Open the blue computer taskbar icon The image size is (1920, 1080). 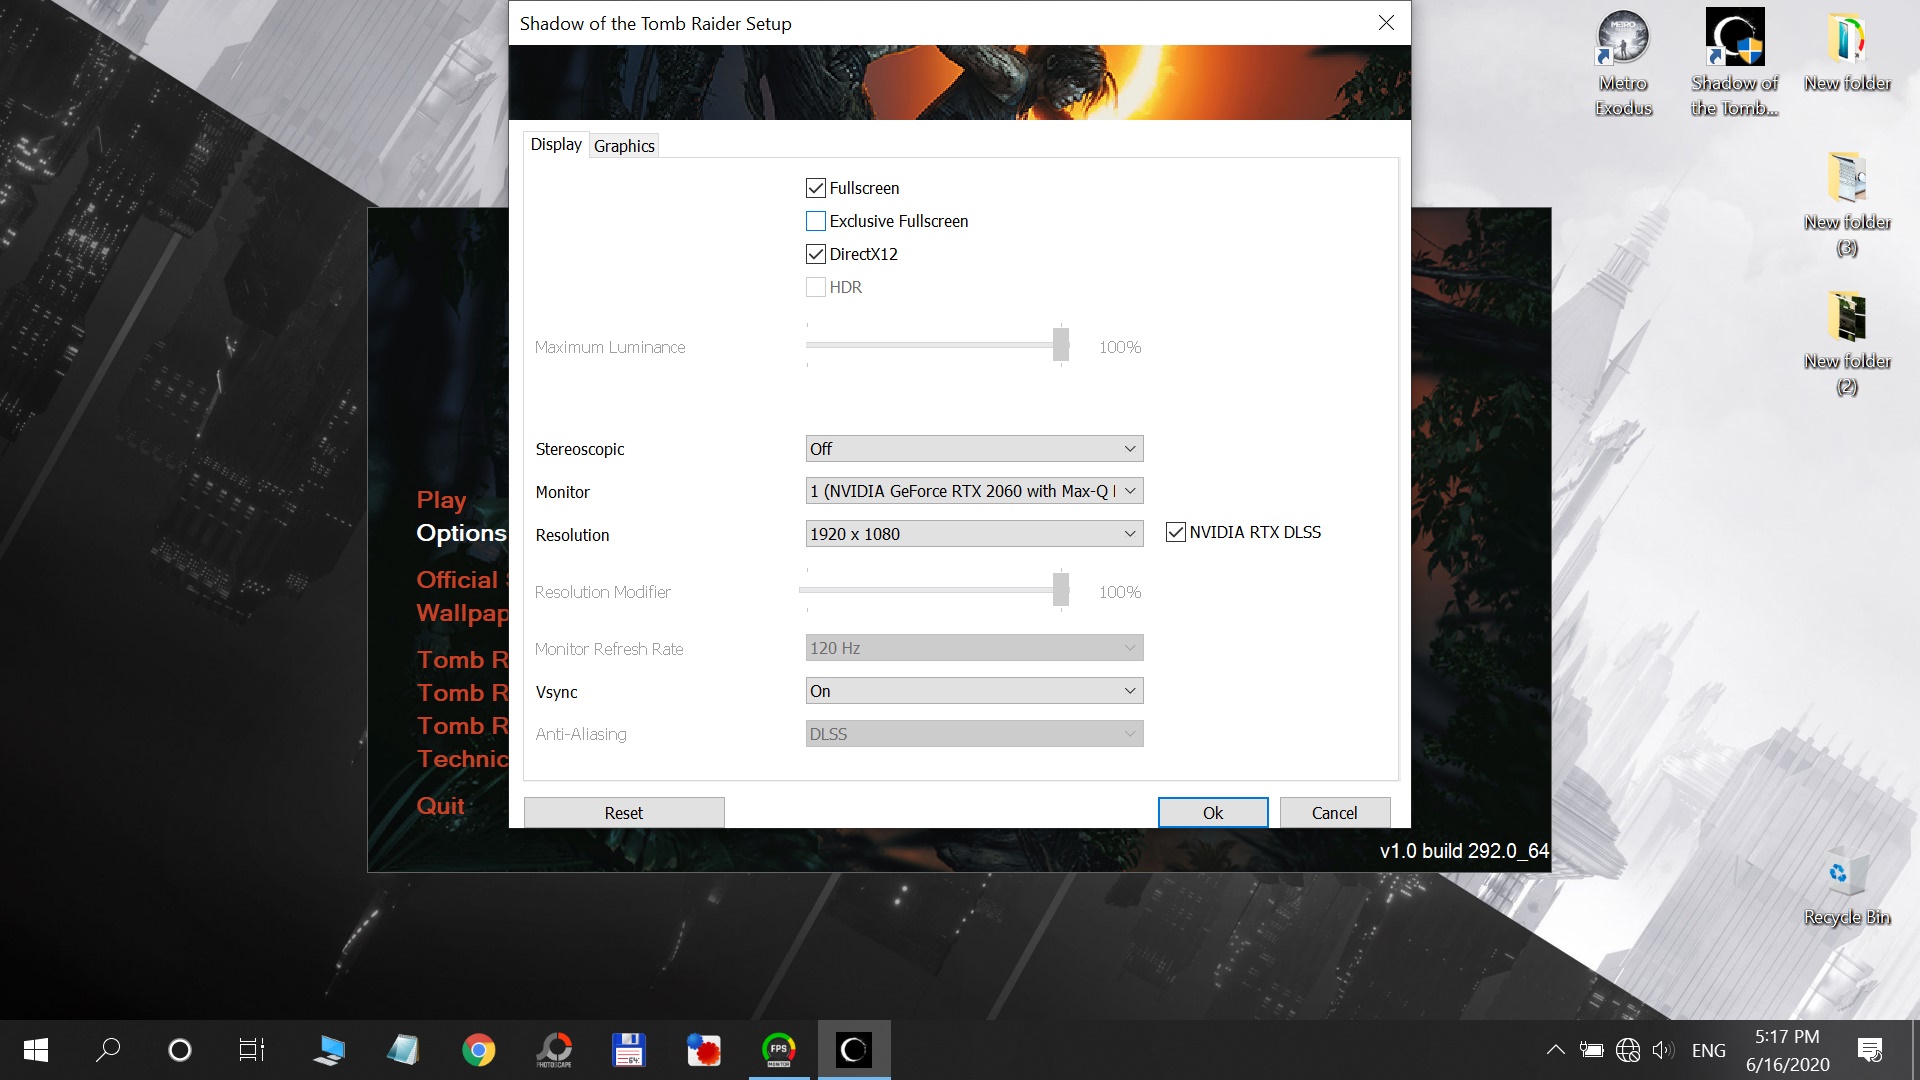328,1050
